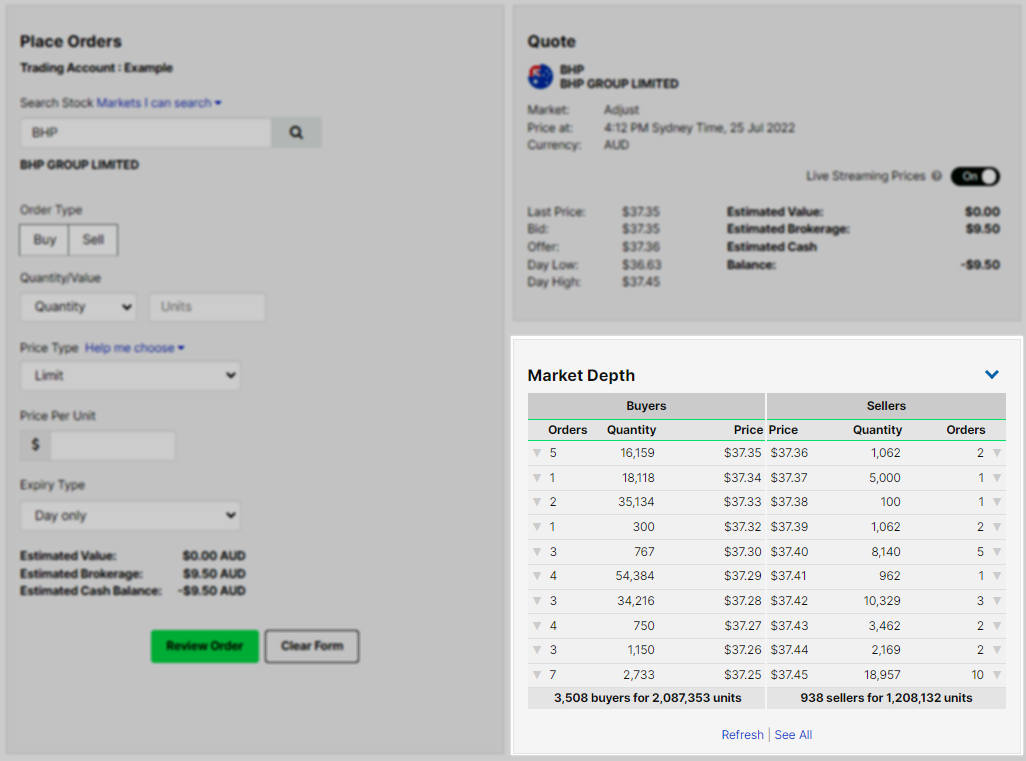Screen dimensions: 1026x761
Task: Collapse the Market Depth panel chevron
Action: click(992, 374)
